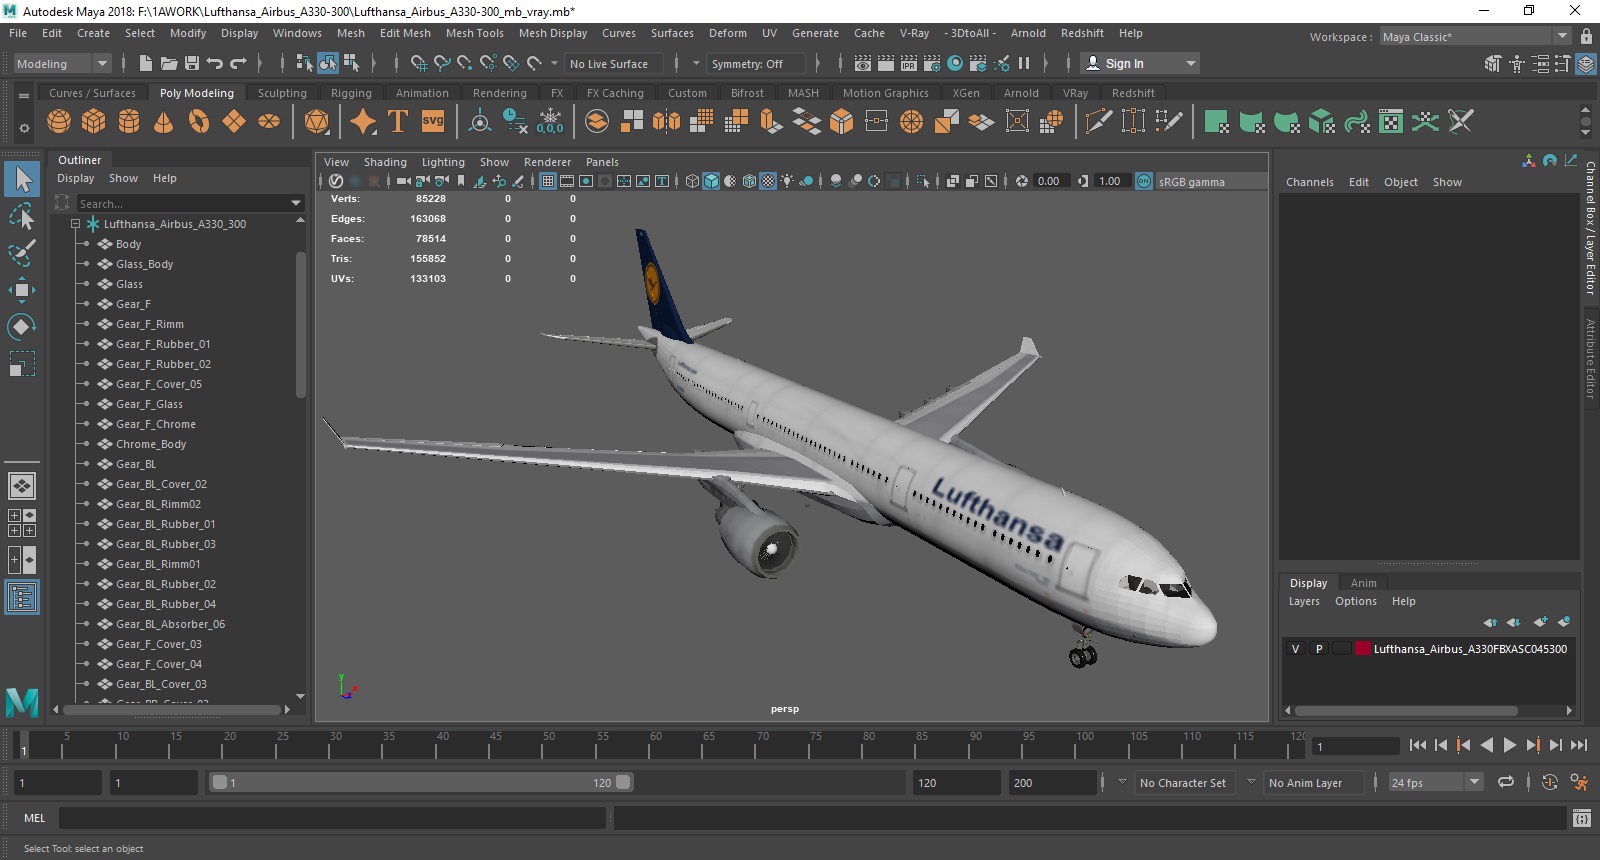
Task: Toggle use all lights in viewport
Action: point(788,181)
